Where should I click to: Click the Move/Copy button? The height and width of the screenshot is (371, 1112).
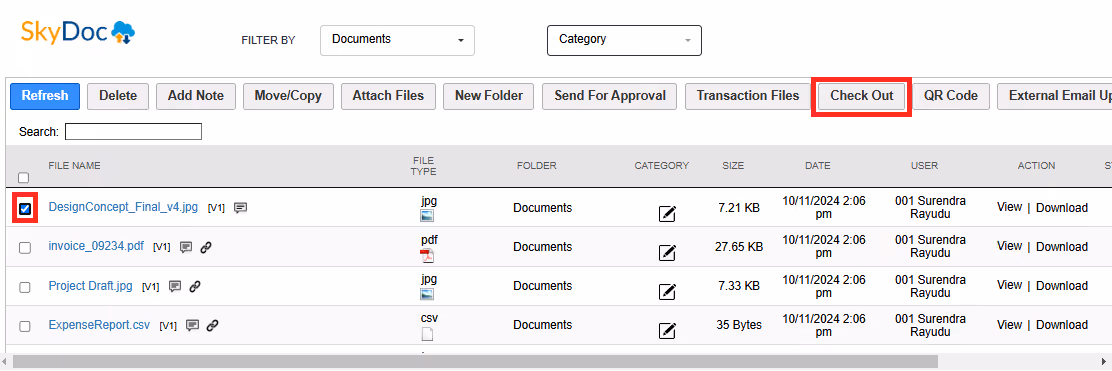(288, 96)
